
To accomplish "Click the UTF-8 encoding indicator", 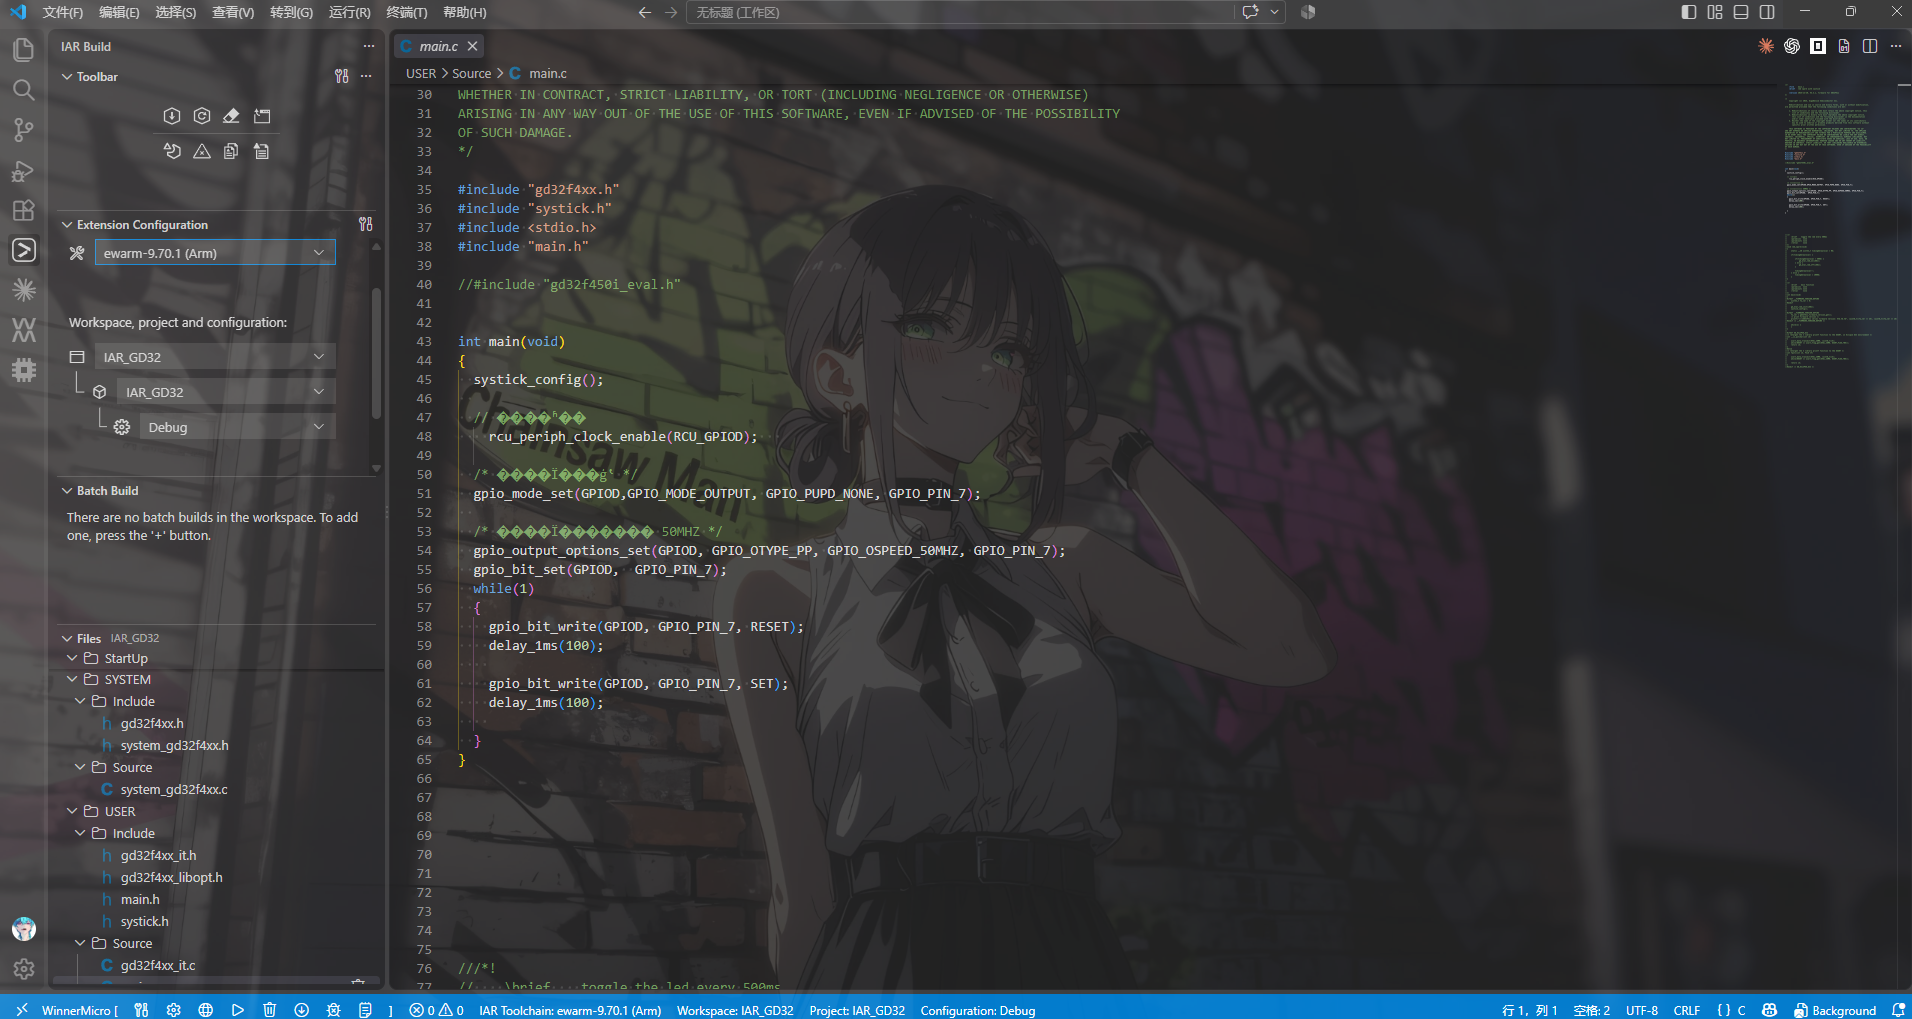I will [x=1642, y=1010].
